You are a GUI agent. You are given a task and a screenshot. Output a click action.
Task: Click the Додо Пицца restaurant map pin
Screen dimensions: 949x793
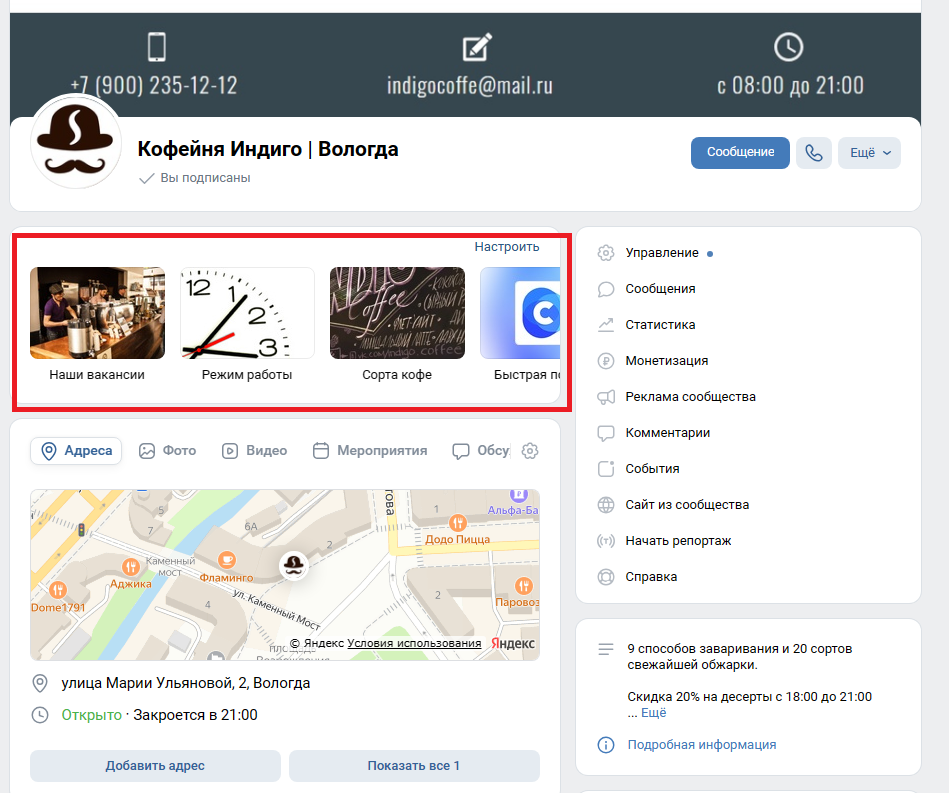(458, 522)
